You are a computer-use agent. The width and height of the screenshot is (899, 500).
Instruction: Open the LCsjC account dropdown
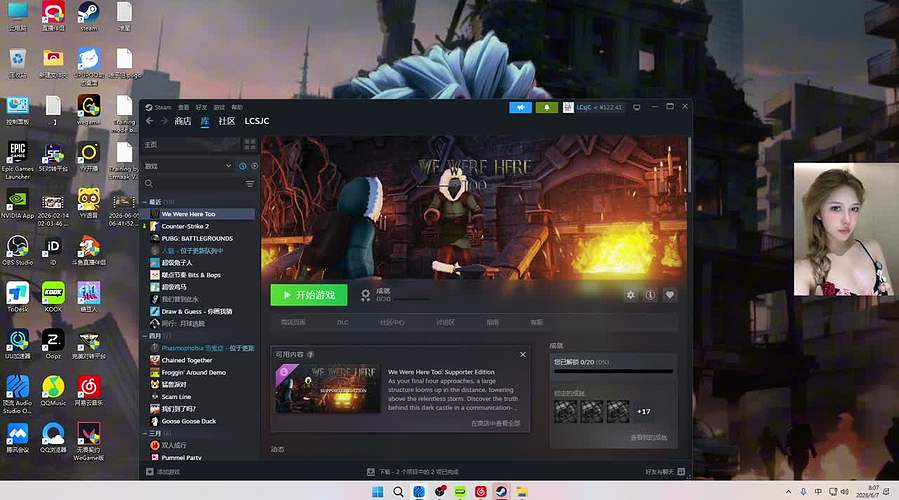[x=593, y=107]
